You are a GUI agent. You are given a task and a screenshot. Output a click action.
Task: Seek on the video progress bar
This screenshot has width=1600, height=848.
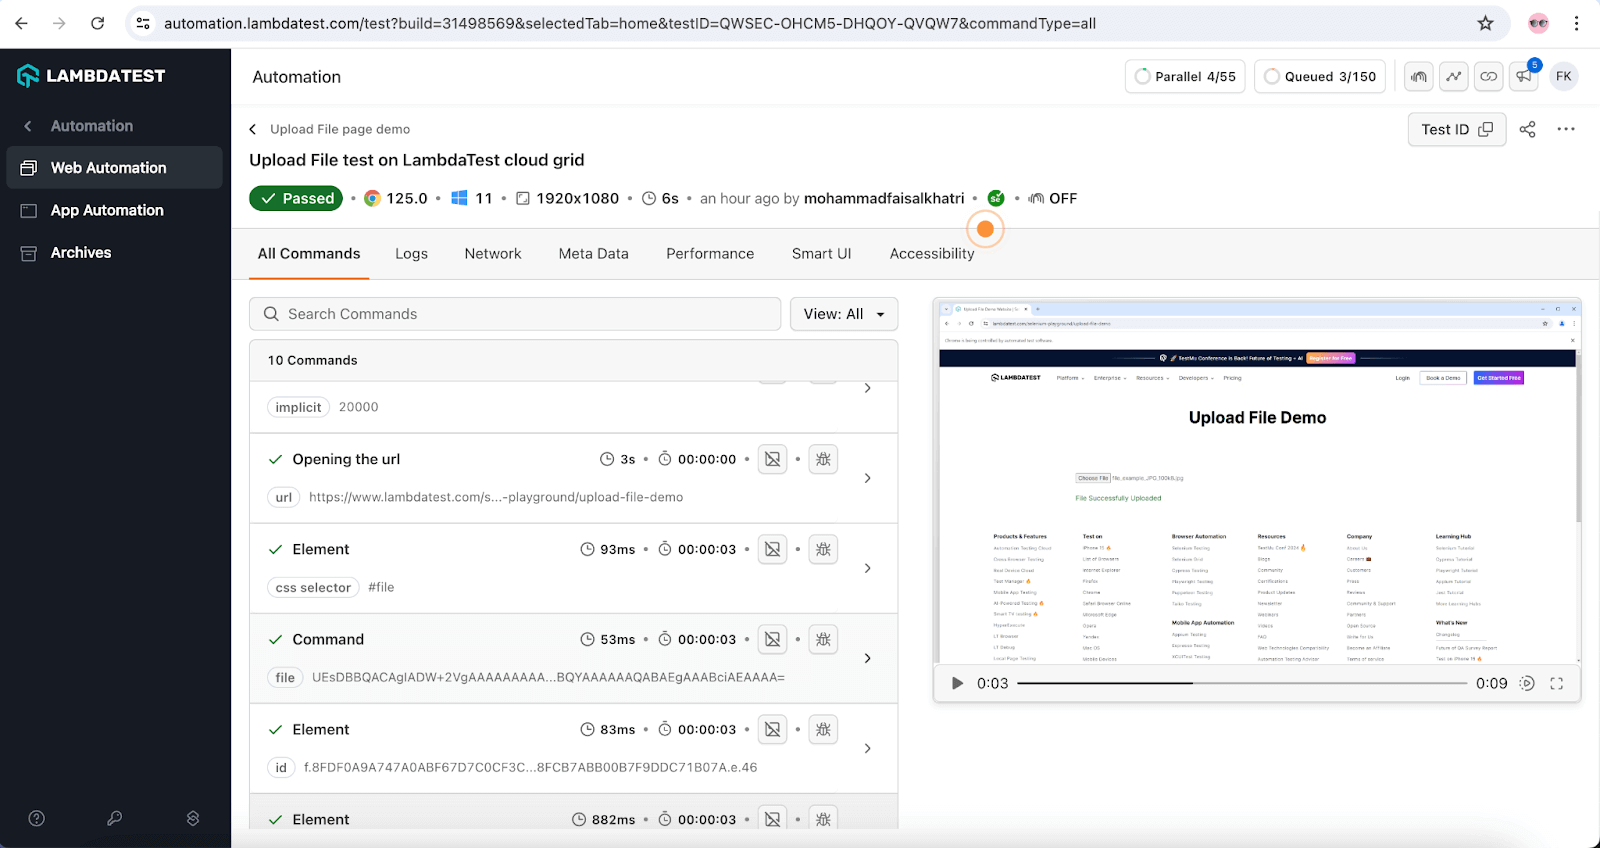pos(1242,683)
